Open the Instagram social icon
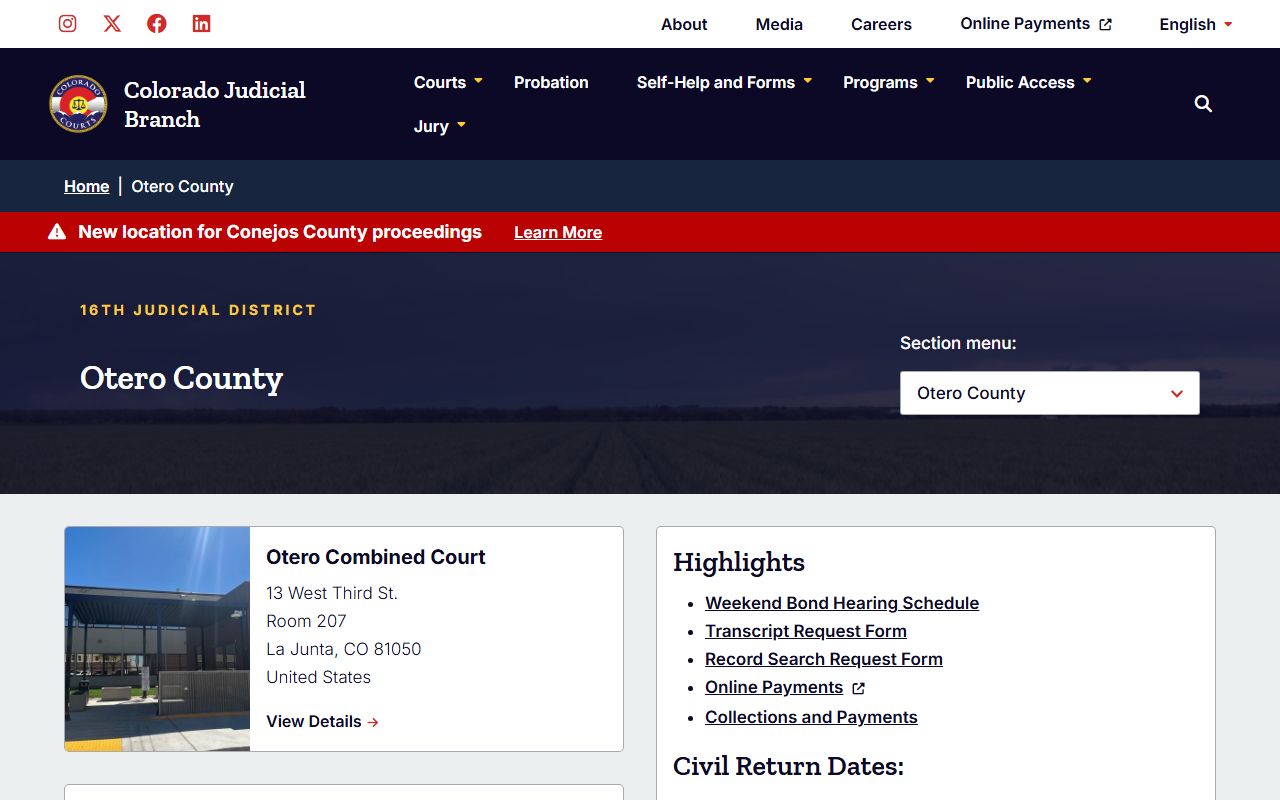 click(x=67, y=24)
